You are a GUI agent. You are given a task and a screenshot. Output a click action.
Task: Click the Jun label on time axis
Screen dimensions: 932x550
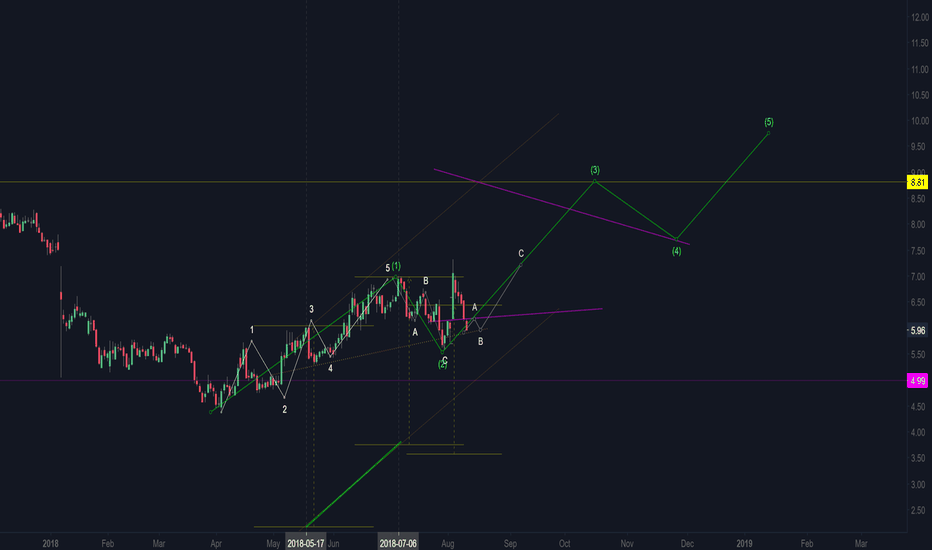pos(333,543)
